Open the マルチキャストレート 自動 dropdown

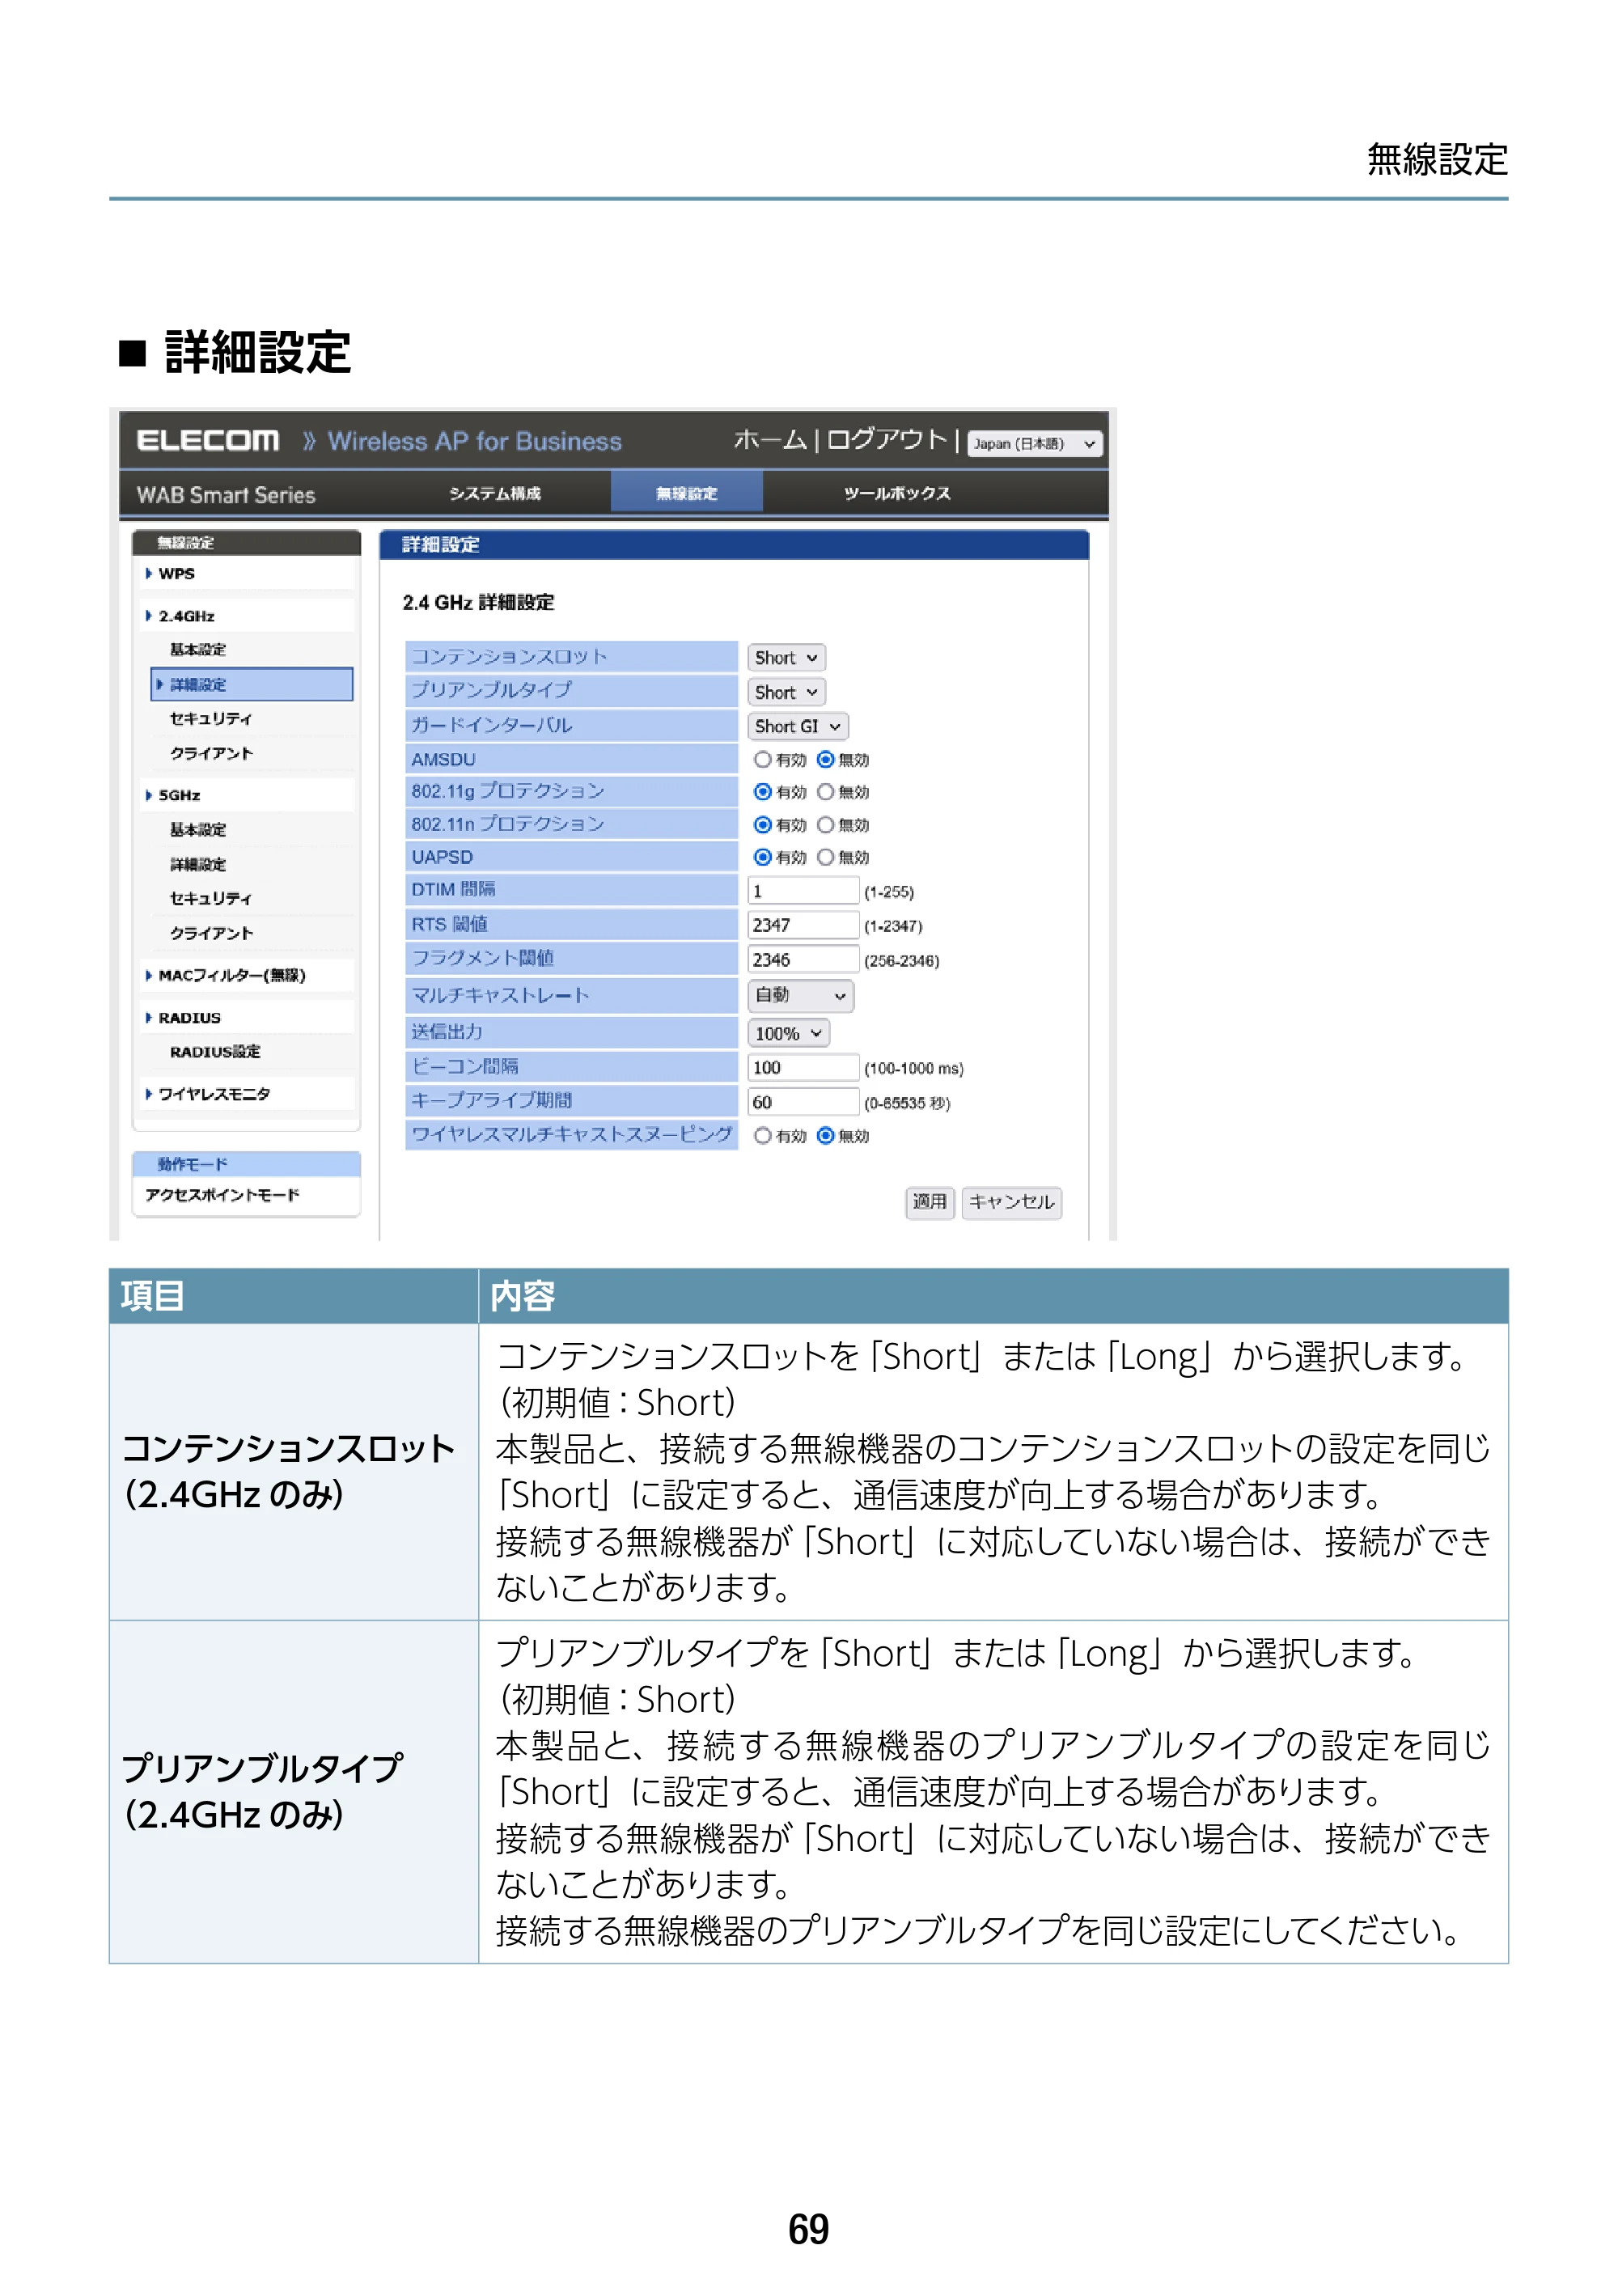801,996
